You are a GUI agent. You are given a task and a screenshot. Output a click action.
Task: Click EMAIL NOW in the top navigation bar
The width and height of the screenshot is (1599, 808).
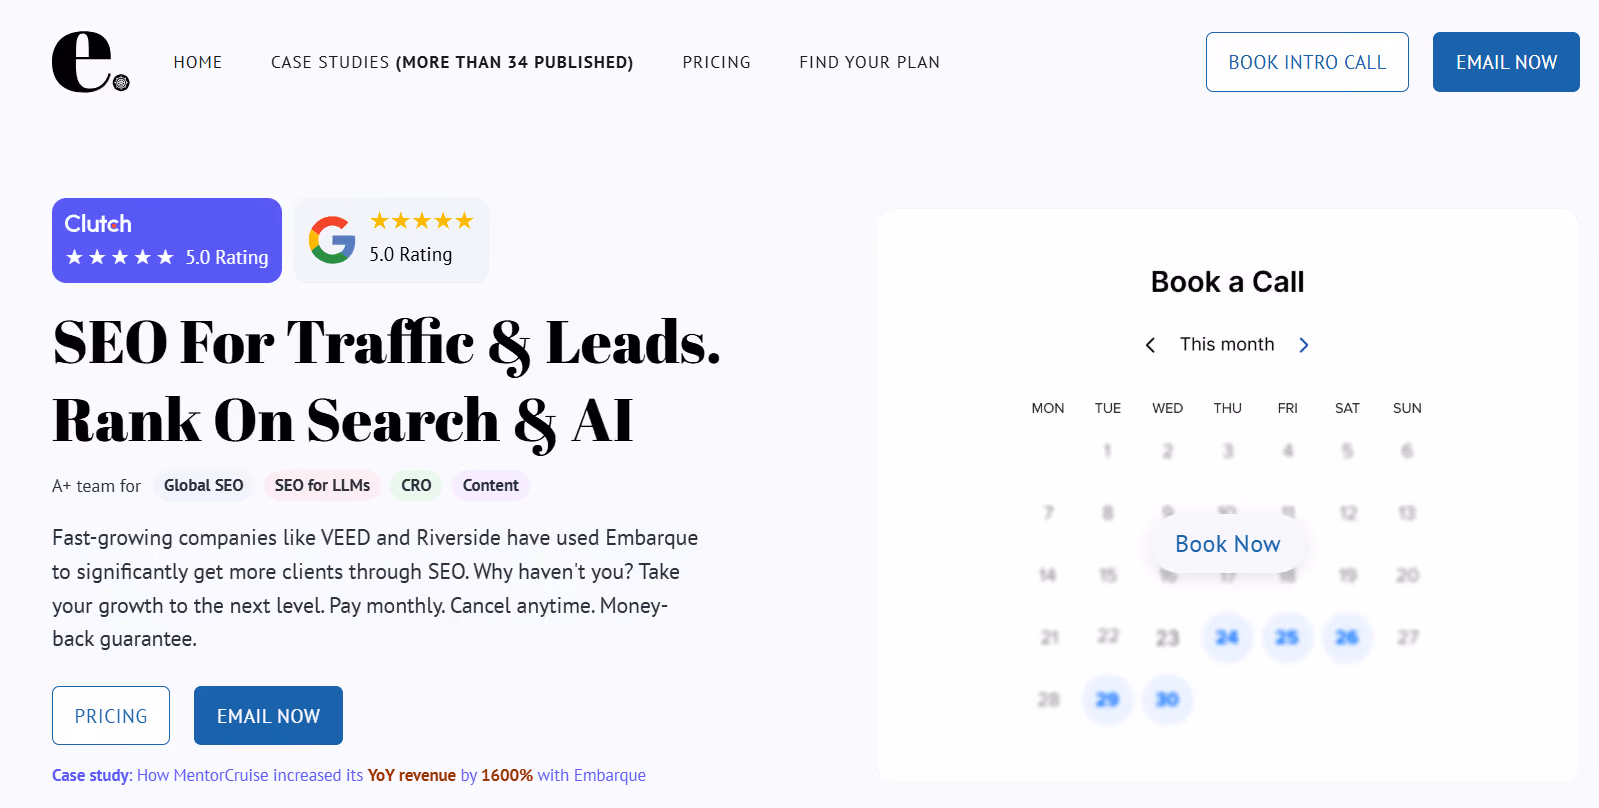tap(1506, 62)
